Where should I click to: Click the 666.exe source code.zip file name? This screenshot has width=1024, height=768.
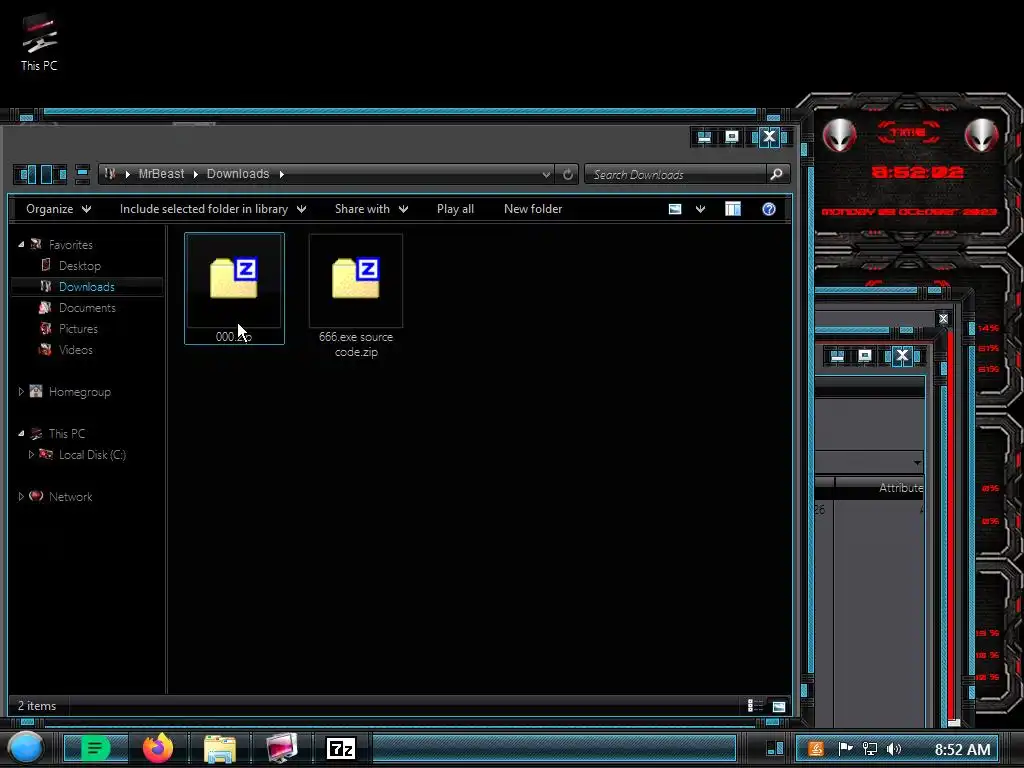pos(356,344)
